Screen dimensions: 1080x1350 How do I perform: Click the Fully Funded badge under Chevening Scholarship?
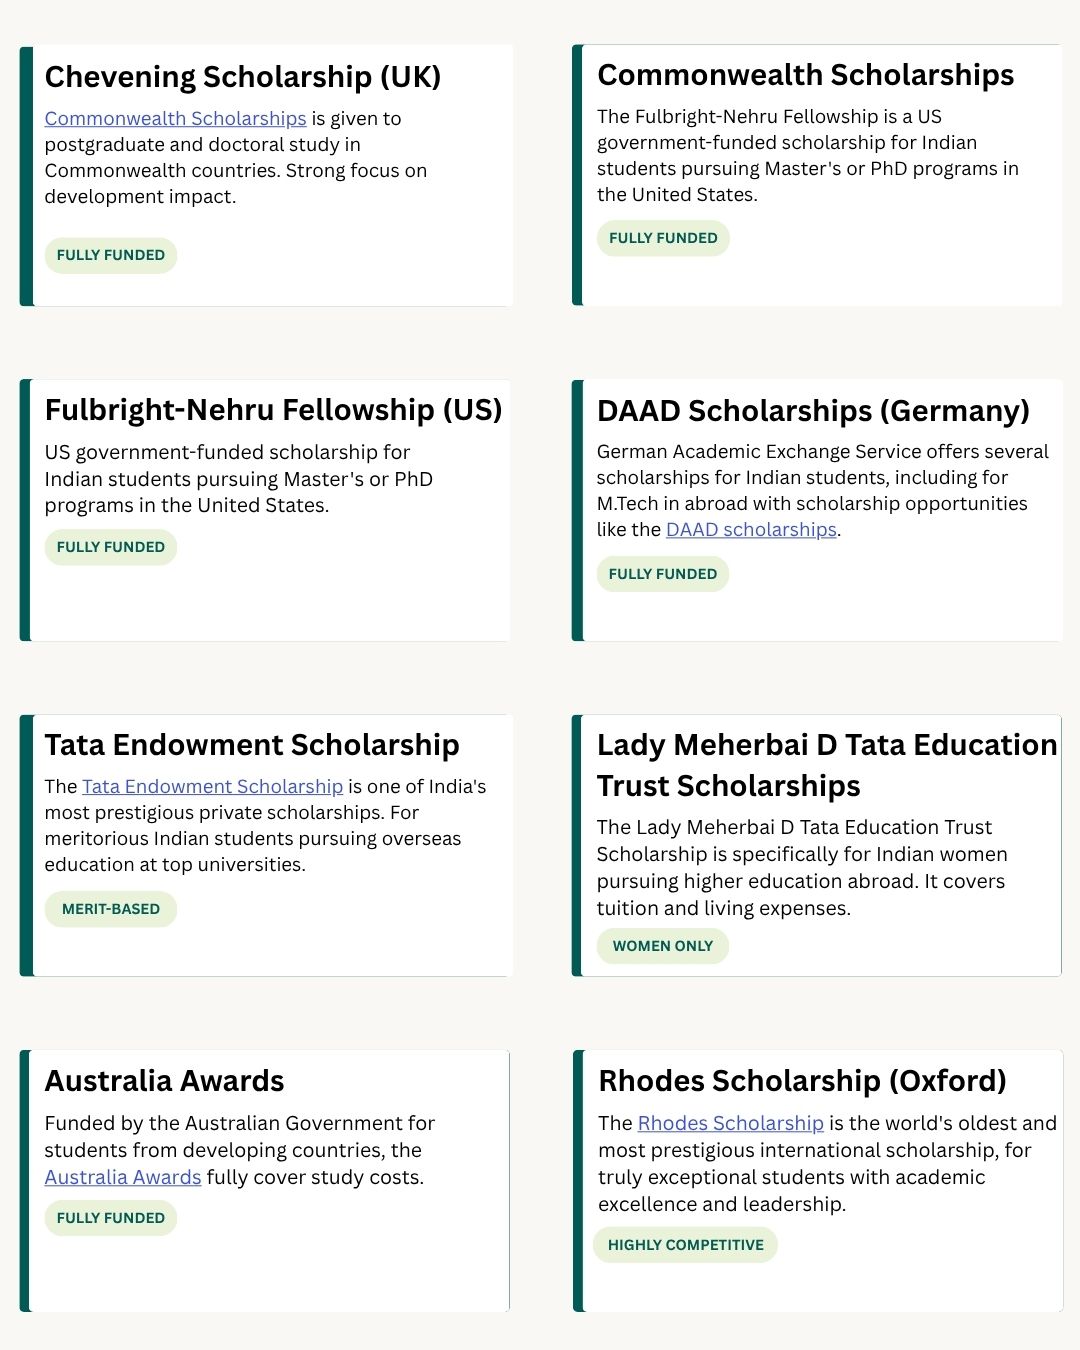coord(111,255)
